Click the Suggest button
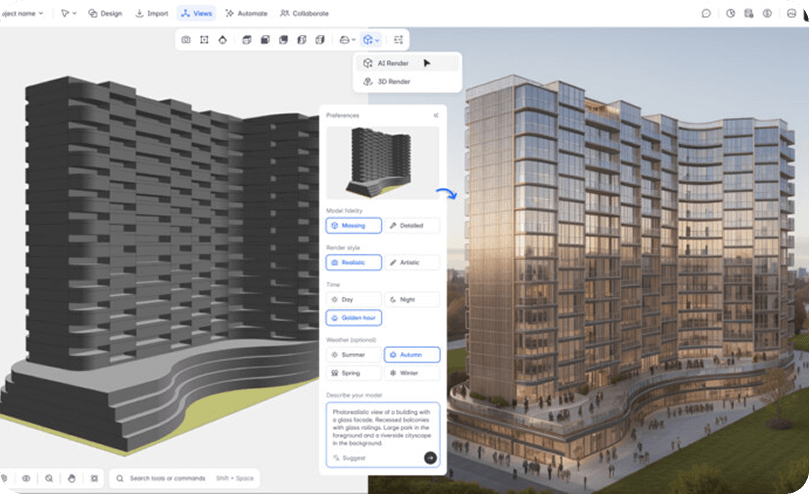 (349, 457)
